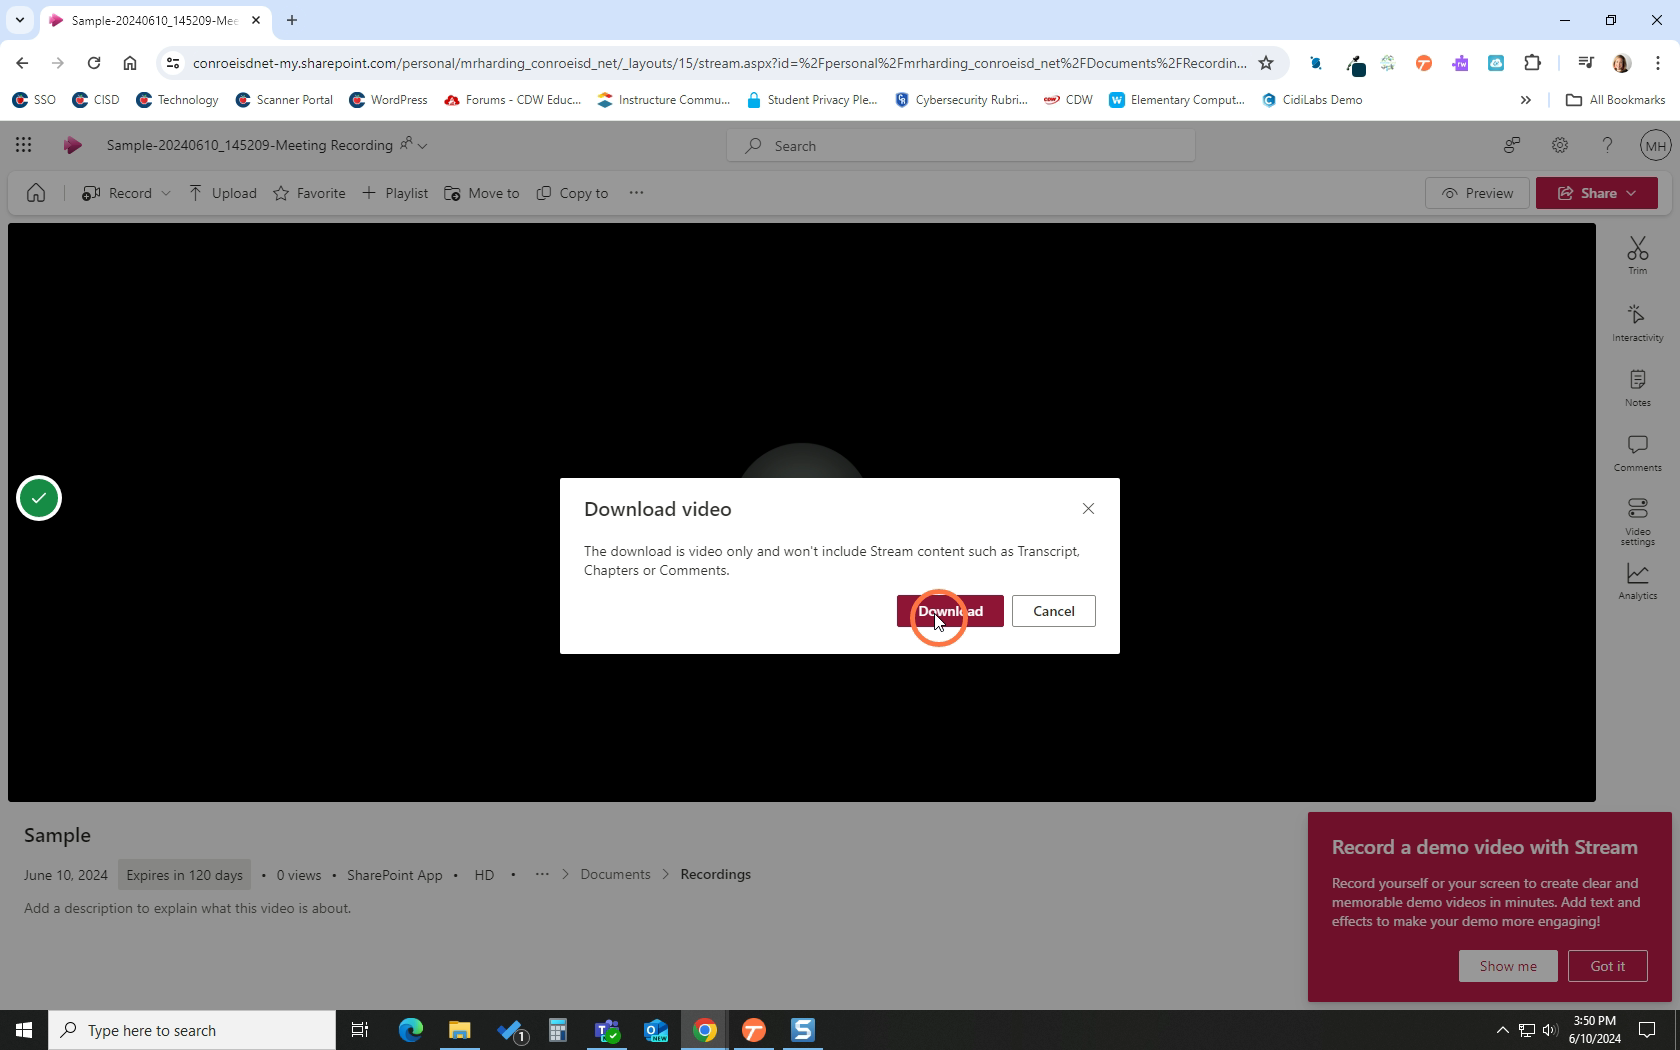Open the Notes panel
The height and width of the screenshot is (1050, 1680).
tap(1637, 388)
